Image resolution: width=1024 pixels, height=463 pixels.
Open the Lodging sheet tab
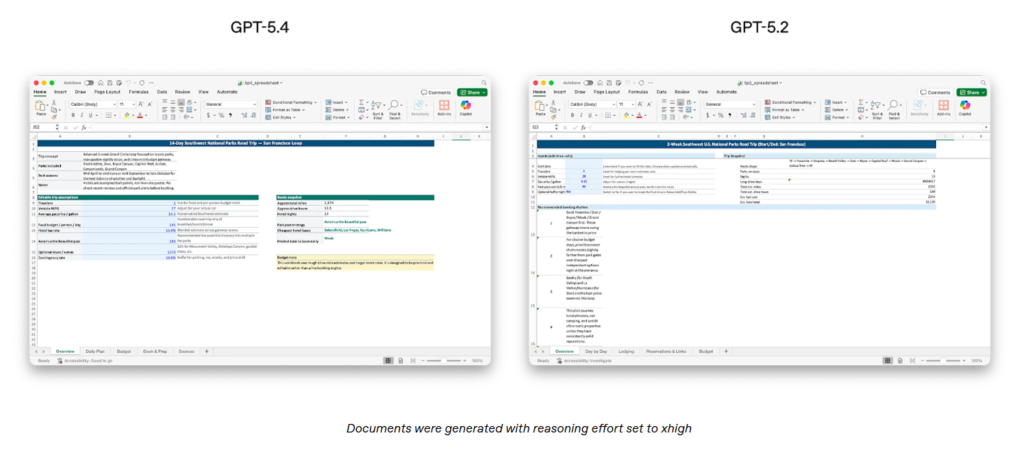click(626, 352)
